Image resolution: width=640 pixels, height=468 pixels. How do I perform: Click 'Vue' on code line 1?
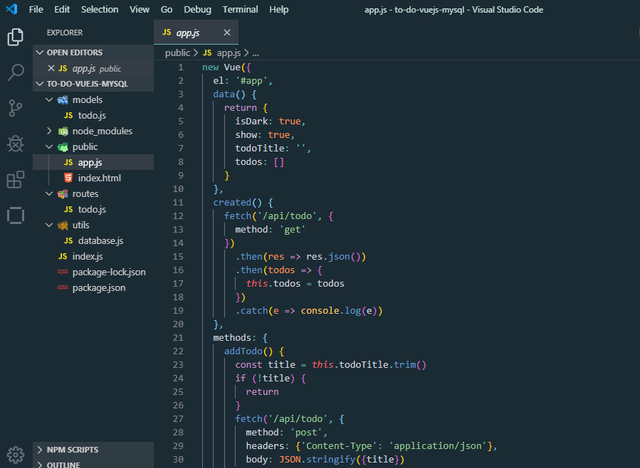click(232, 67)
